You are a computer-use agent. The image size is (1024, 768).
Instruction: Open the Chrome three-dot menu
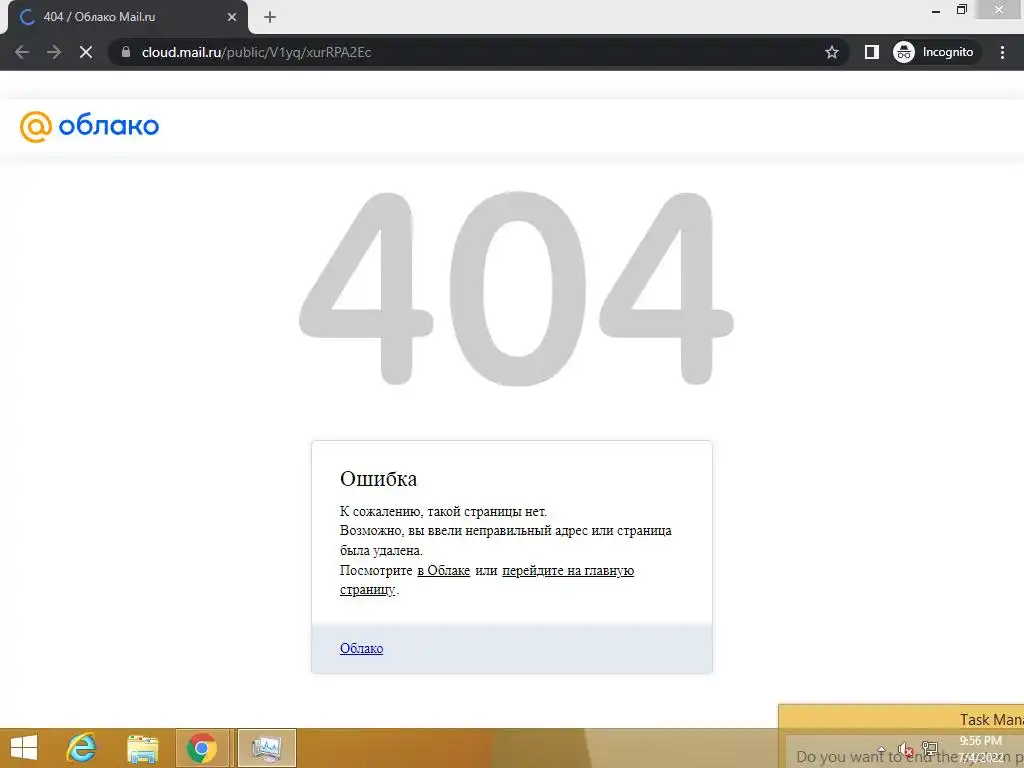coord(1002,52)
